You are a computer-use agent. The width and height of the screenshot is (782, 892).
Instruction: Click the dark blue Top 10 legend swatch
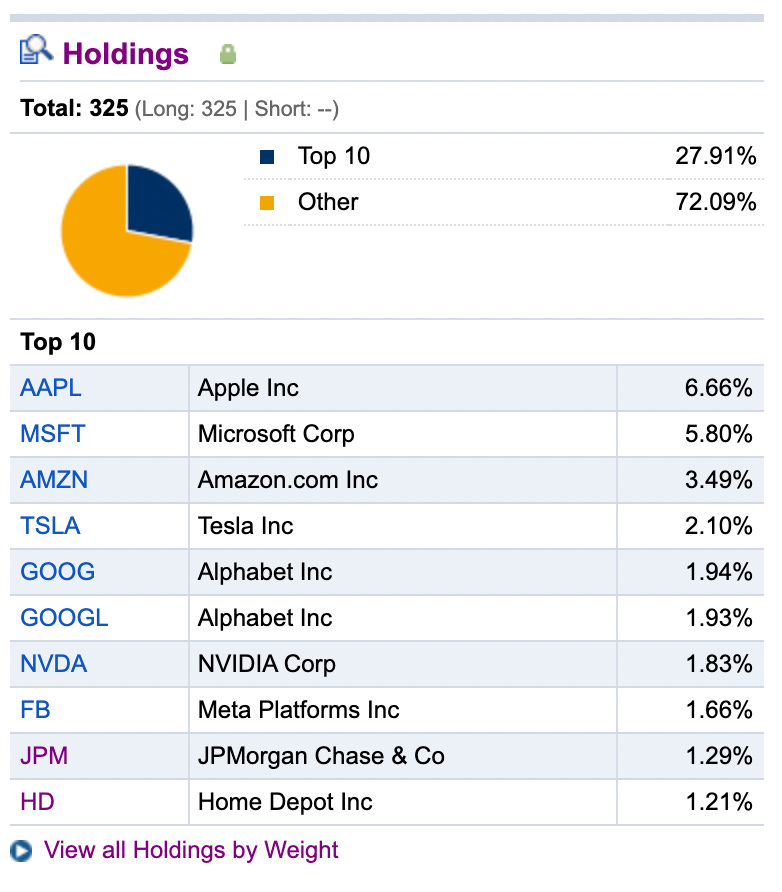click(x=267, y=157)
